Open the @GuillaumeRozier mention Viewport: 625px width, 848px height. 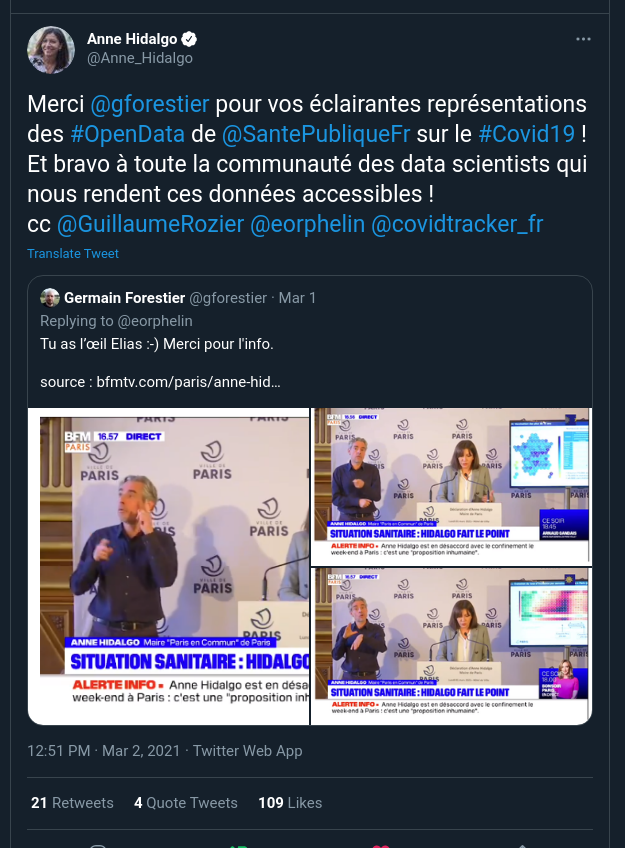click(150, 225)
